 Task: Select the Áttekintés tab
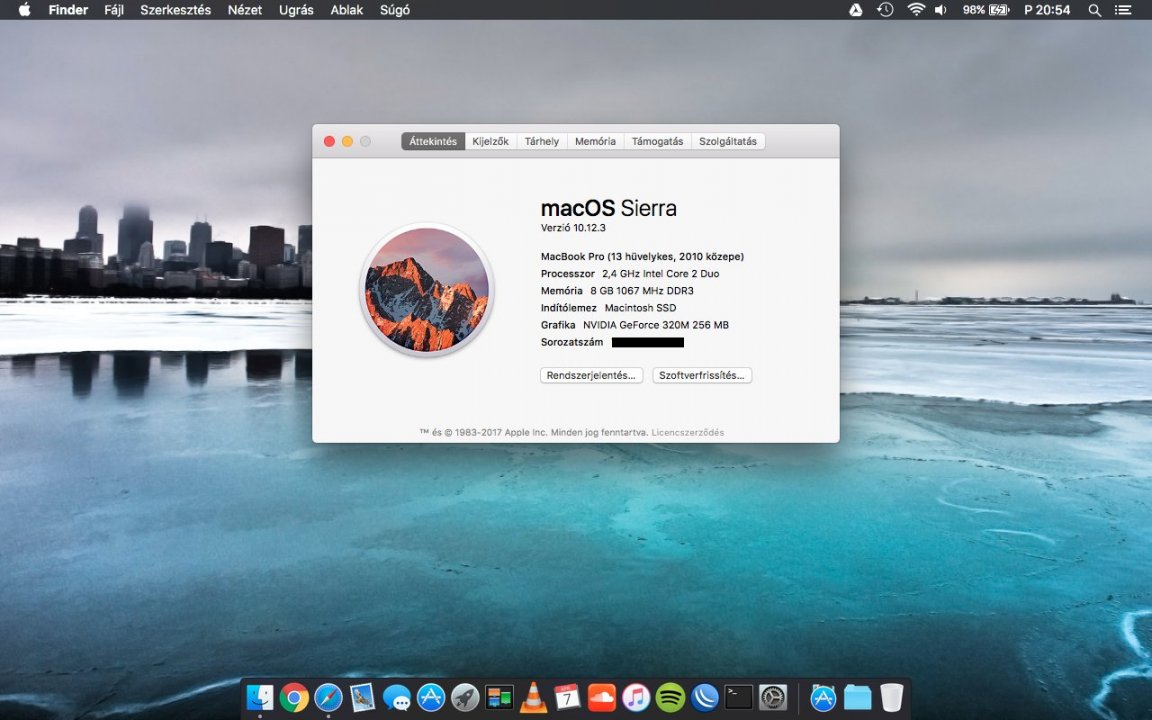coord(433,141)
